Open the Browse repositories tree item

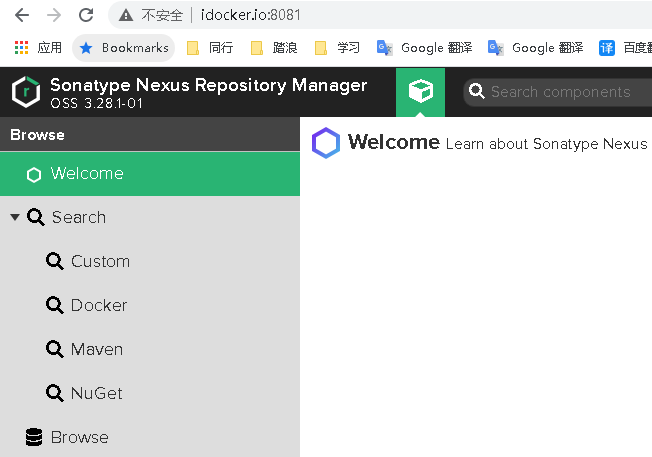tap(79, 437)
